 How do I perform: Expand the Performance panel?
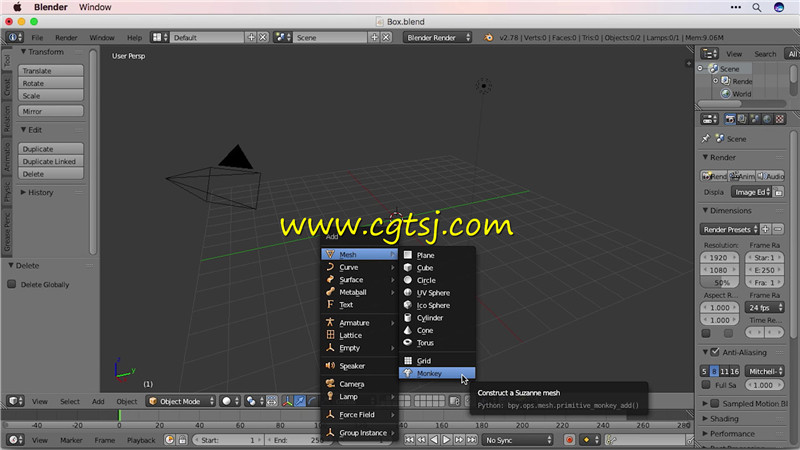(x=705, y=433)
